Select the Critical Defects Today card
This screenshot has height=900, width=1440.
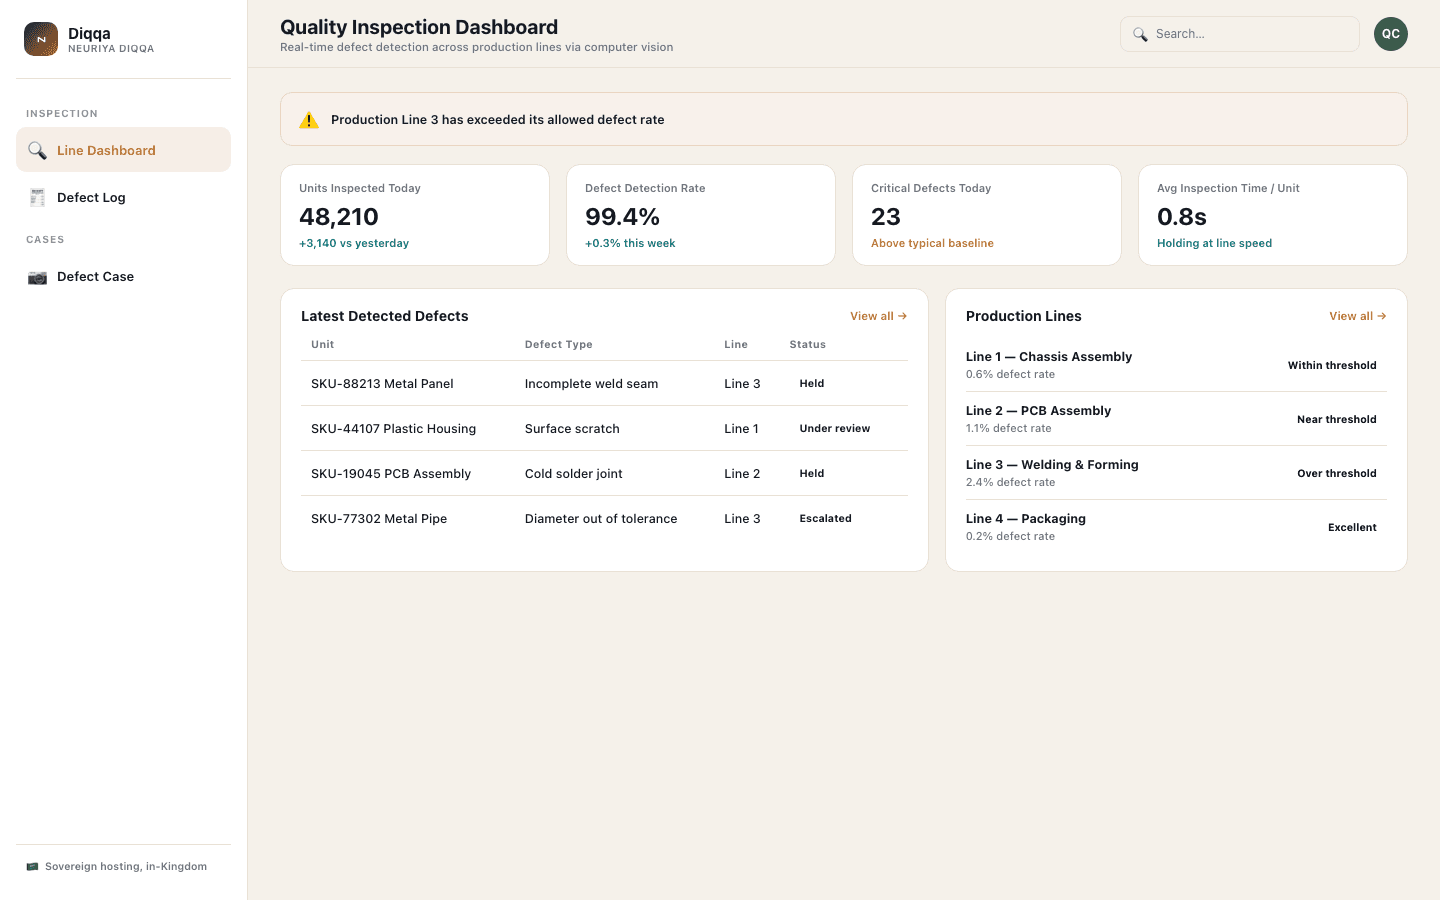tap(987, 215)
